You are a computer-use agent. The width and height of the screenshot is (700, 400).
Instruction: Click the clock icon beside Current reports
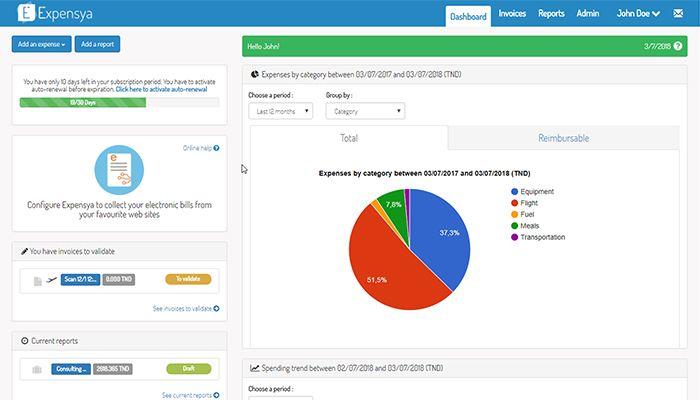(x=25, y=341)
